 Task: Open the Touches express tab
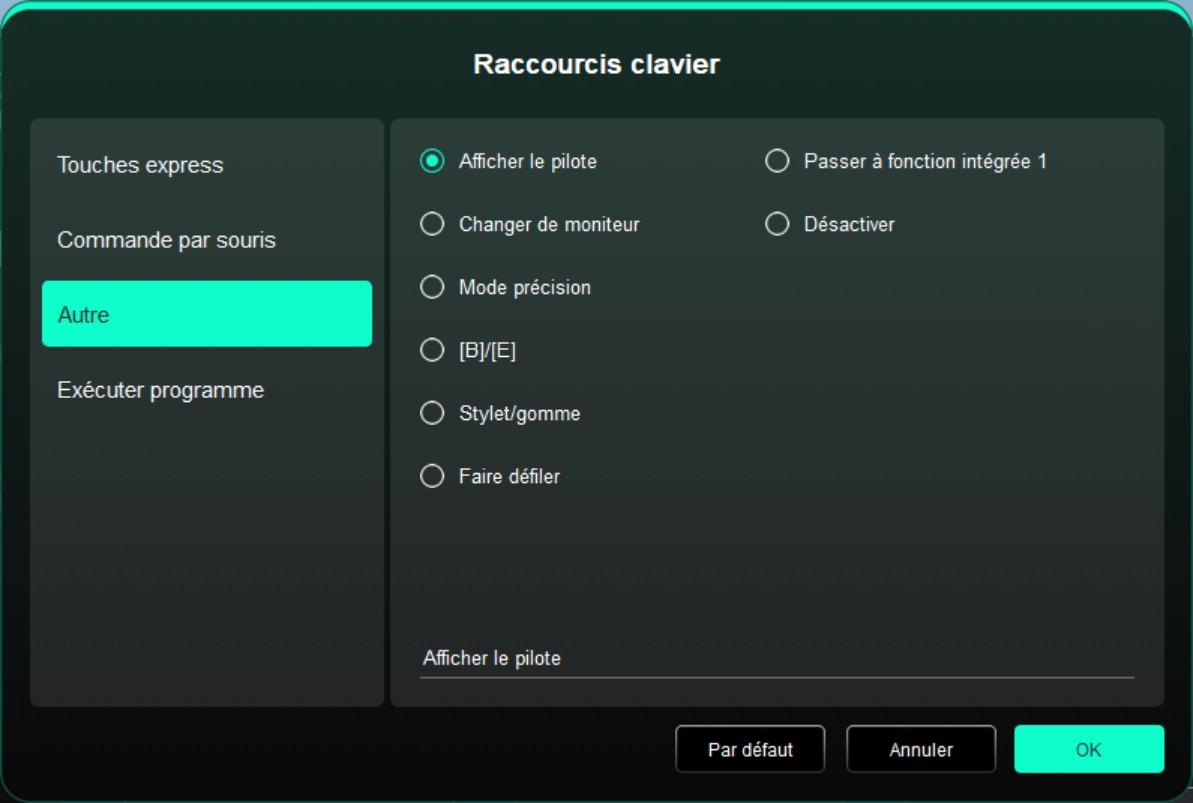click(140, 165)
